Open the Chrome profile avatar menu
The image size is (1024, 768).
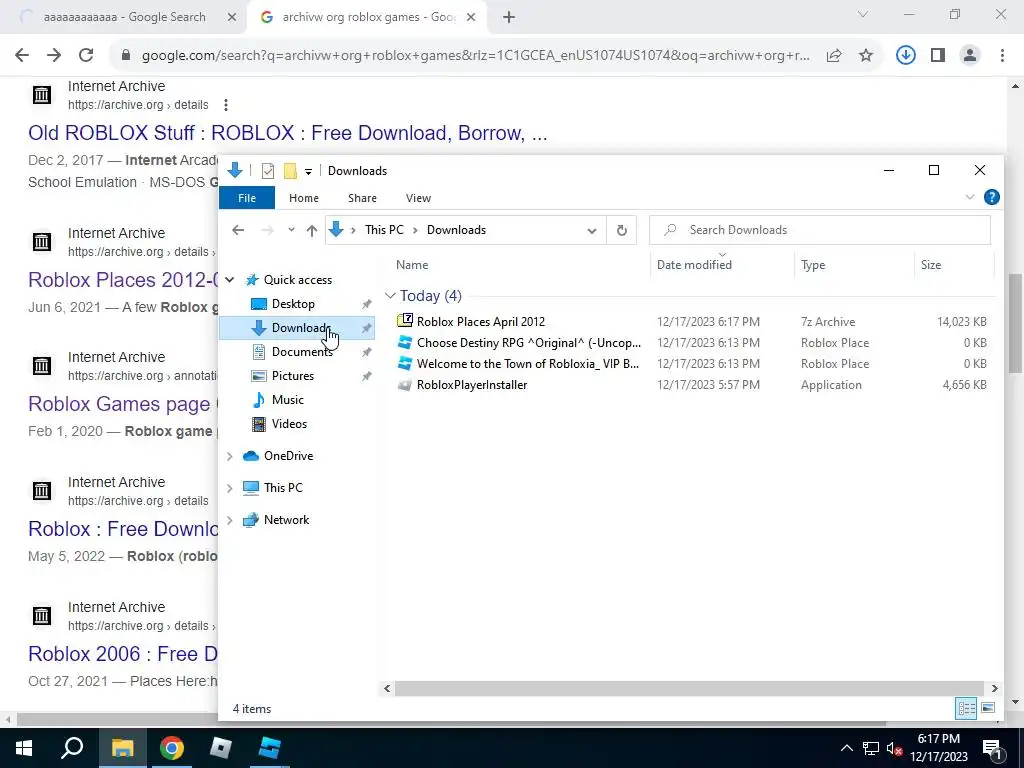coord(970,56)
